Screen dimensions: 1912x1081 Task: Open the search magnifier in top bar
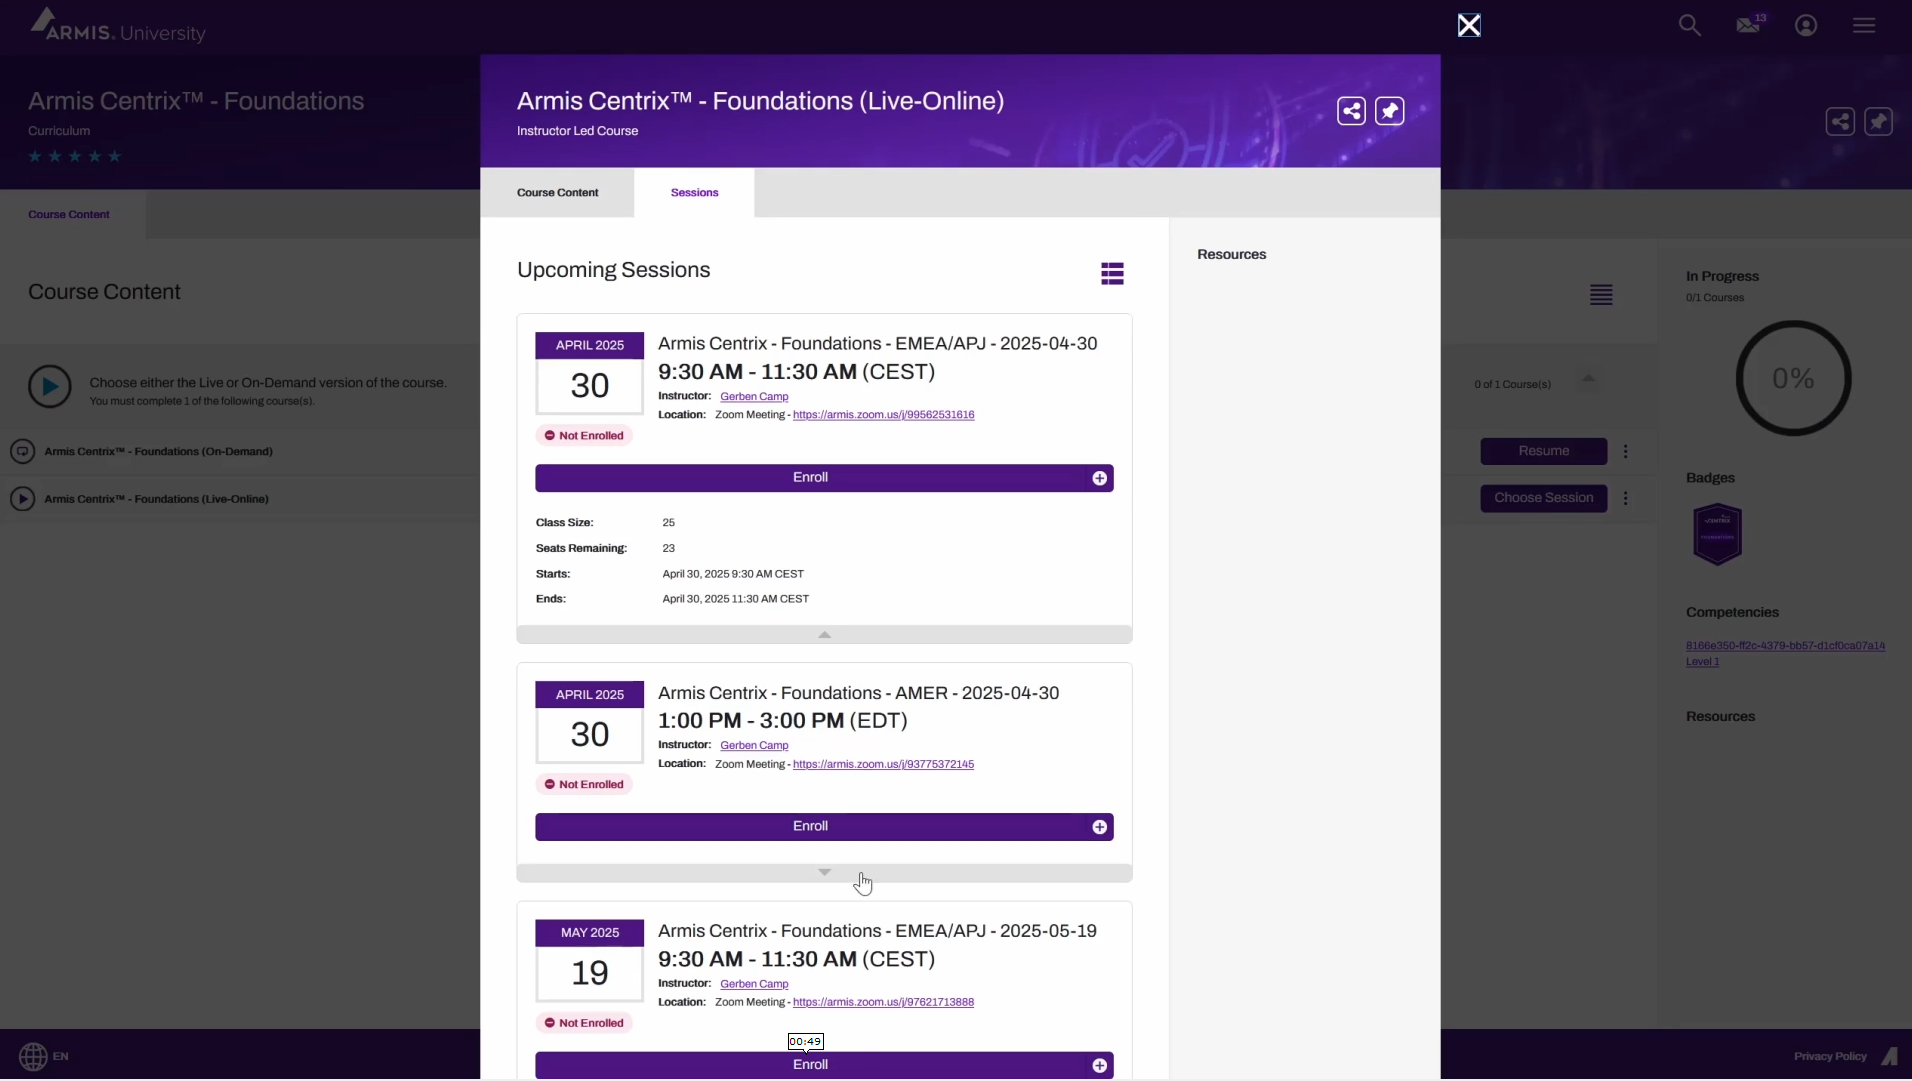click(1689, 25)
